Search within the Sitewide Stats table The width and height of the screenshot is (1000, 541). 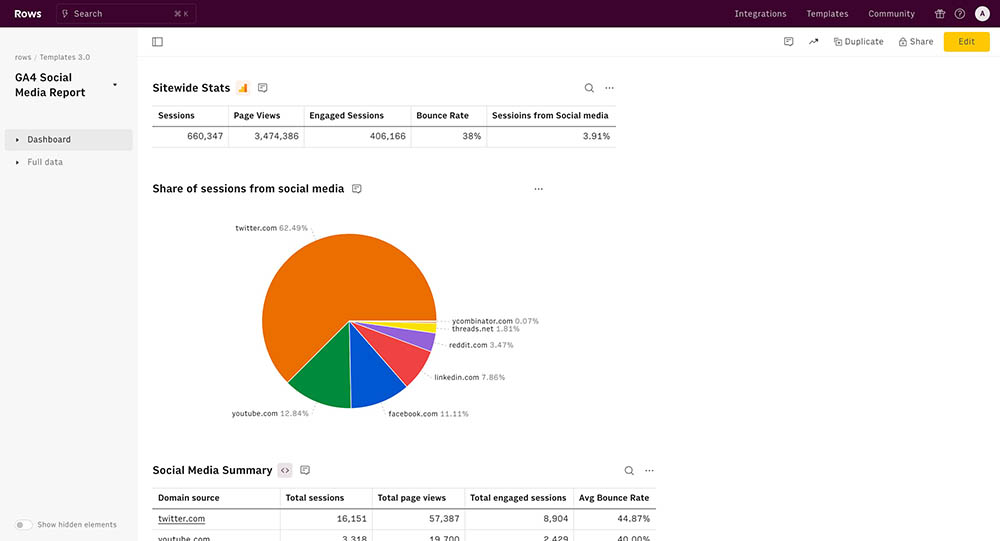coord(589,88)
